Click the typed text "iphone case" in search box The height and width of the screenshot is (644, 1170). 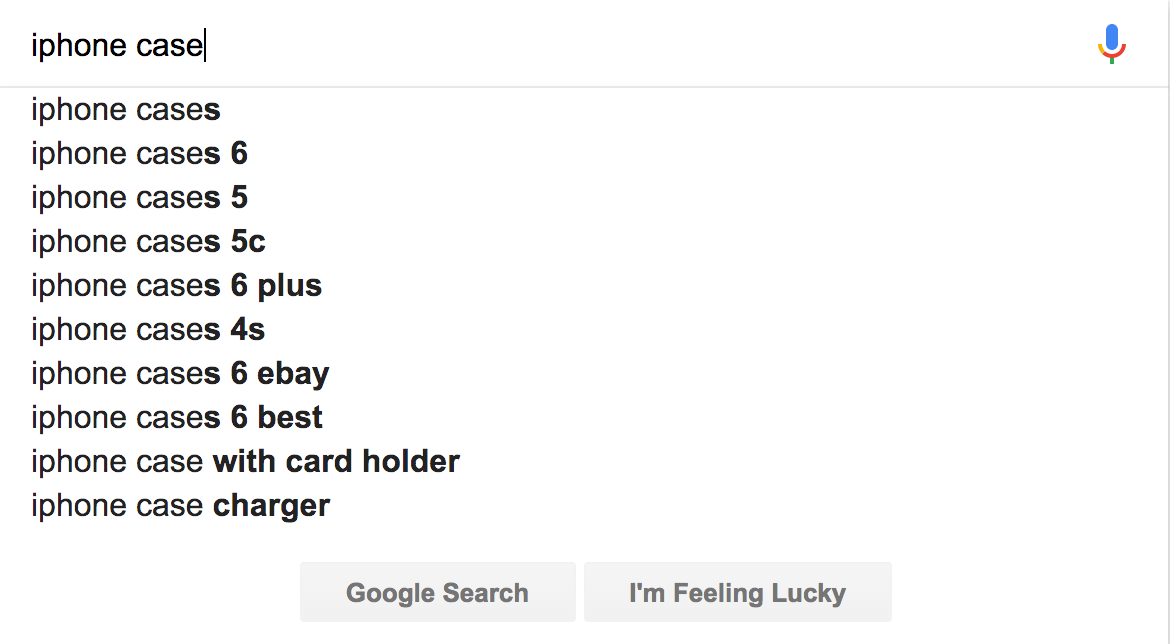[117, 46]
